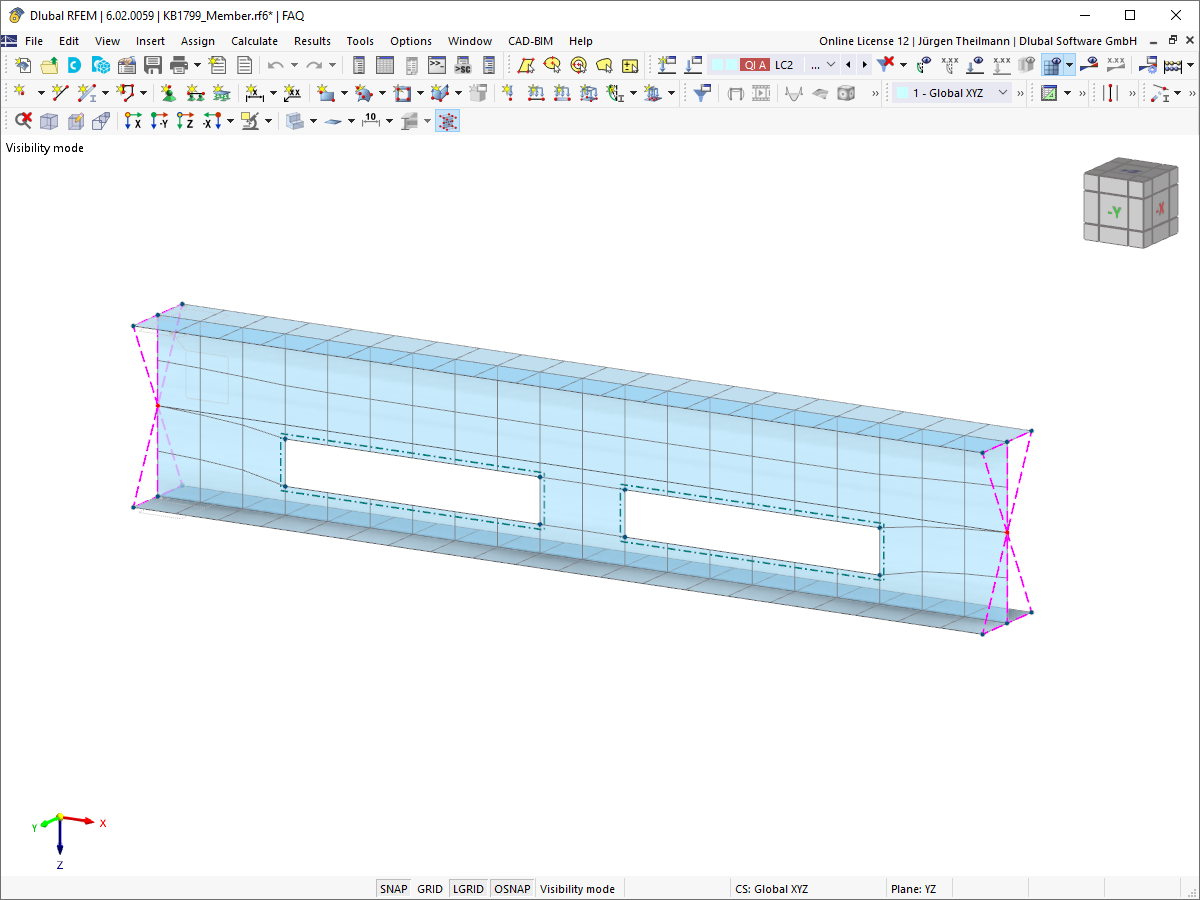Set view in Z direction
Viewport: 1200px width, 900px height.
[x=185, y=121]
